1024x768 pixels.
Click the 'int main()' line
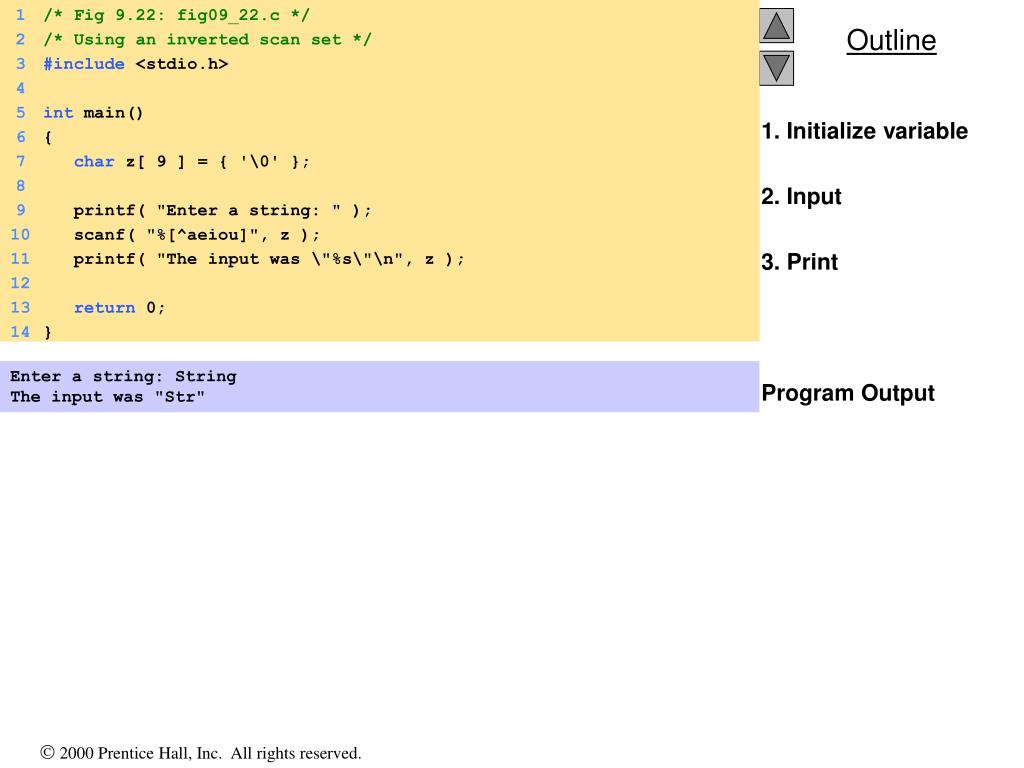(93, 113)
